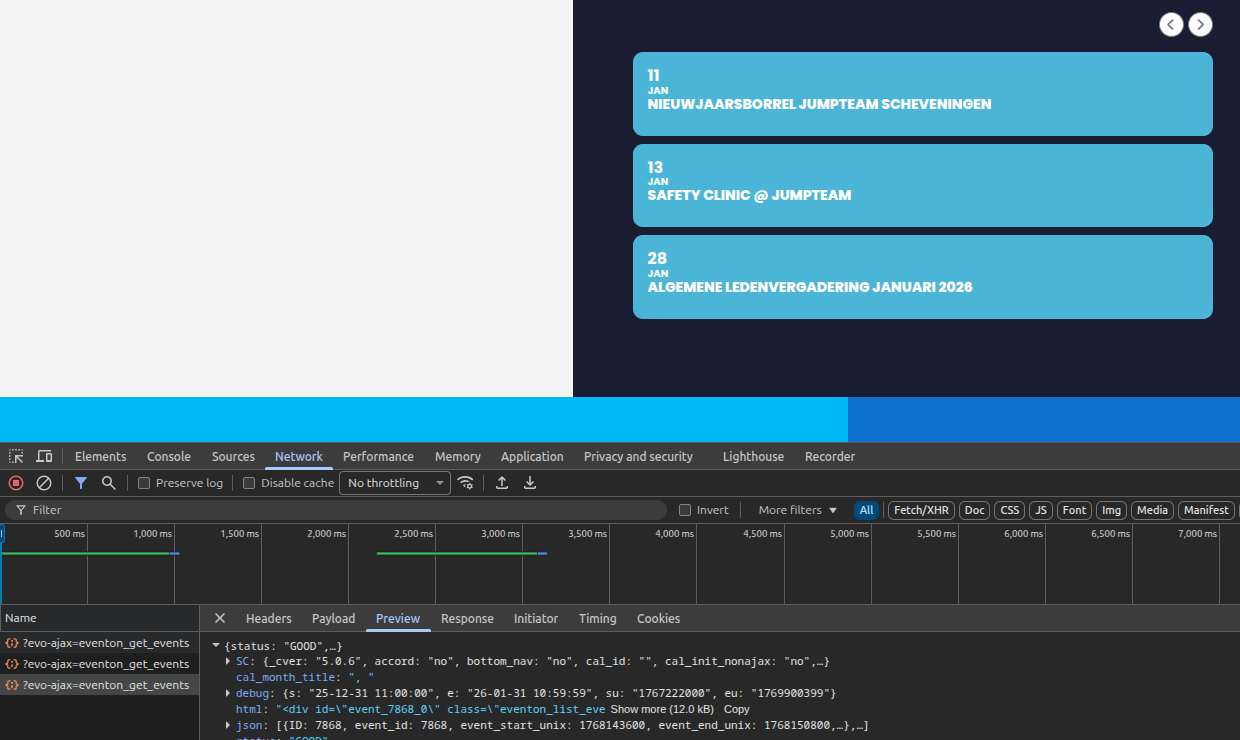Open network search magnifier
The image size is (1240, 740).
point(108,483)
